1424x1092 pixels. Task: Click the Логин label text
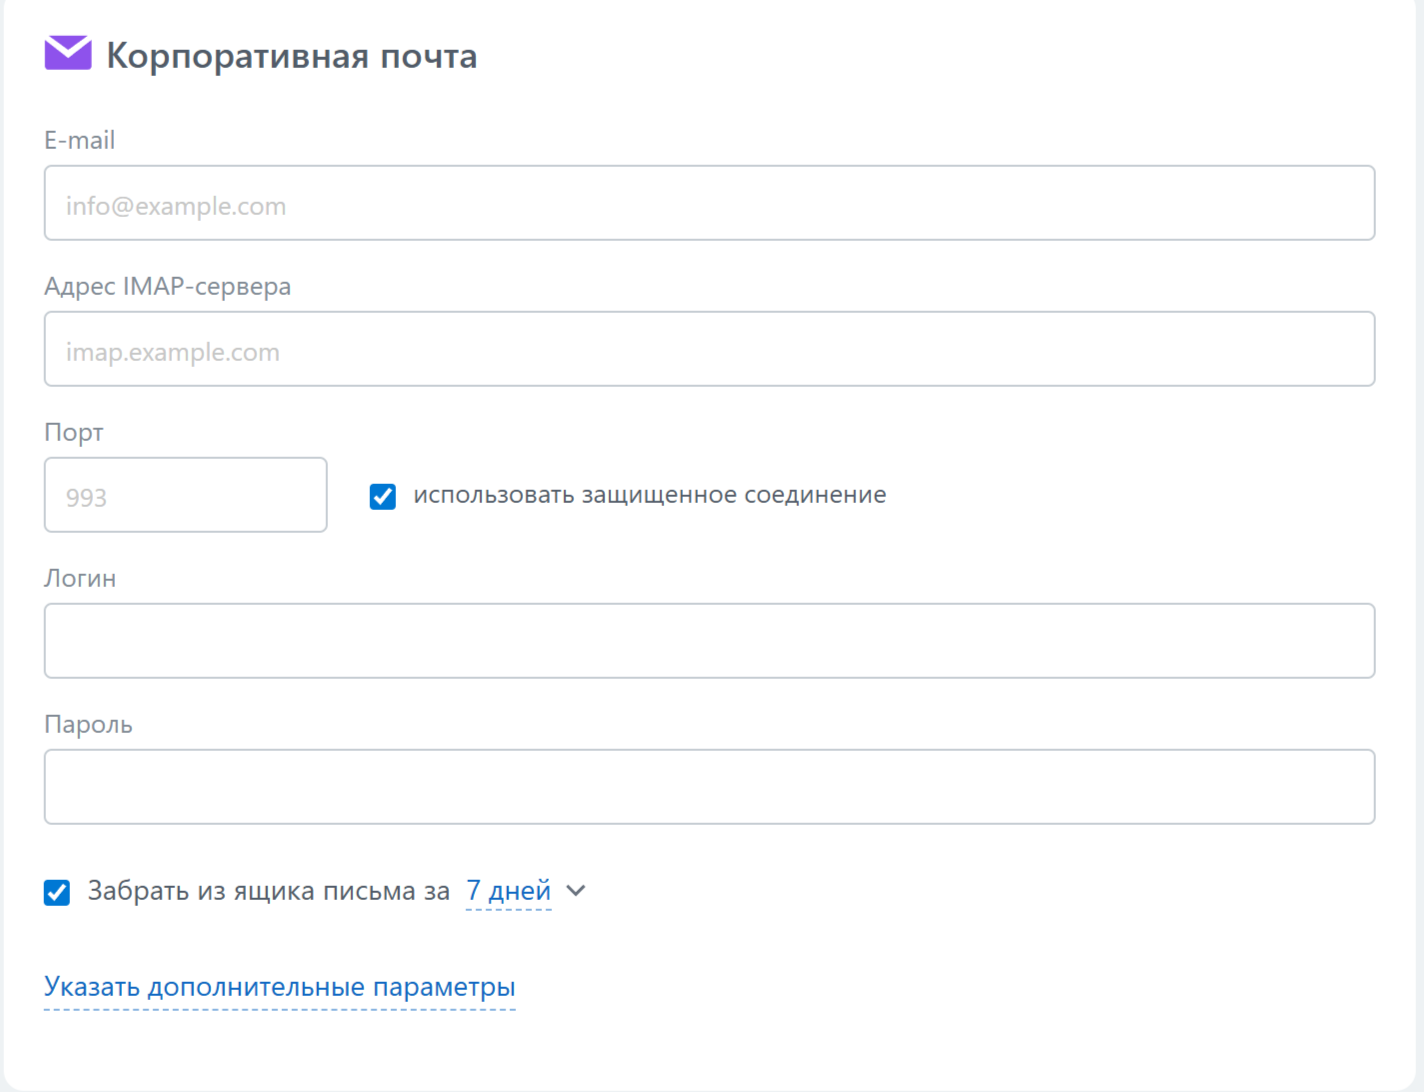tap(80, 578)
